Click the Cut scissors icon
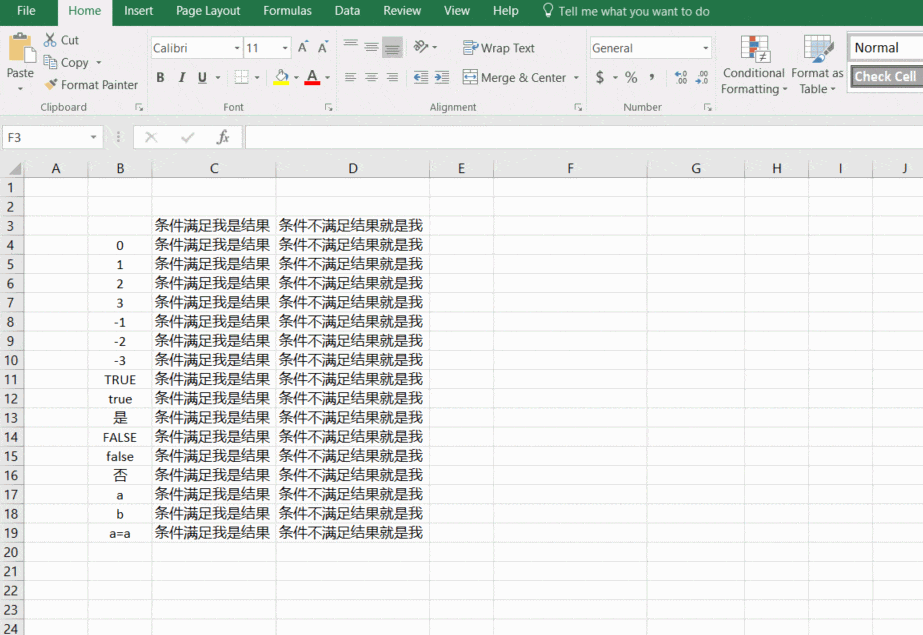The width and height of the screenshot is (923, 635). point(51,40)
